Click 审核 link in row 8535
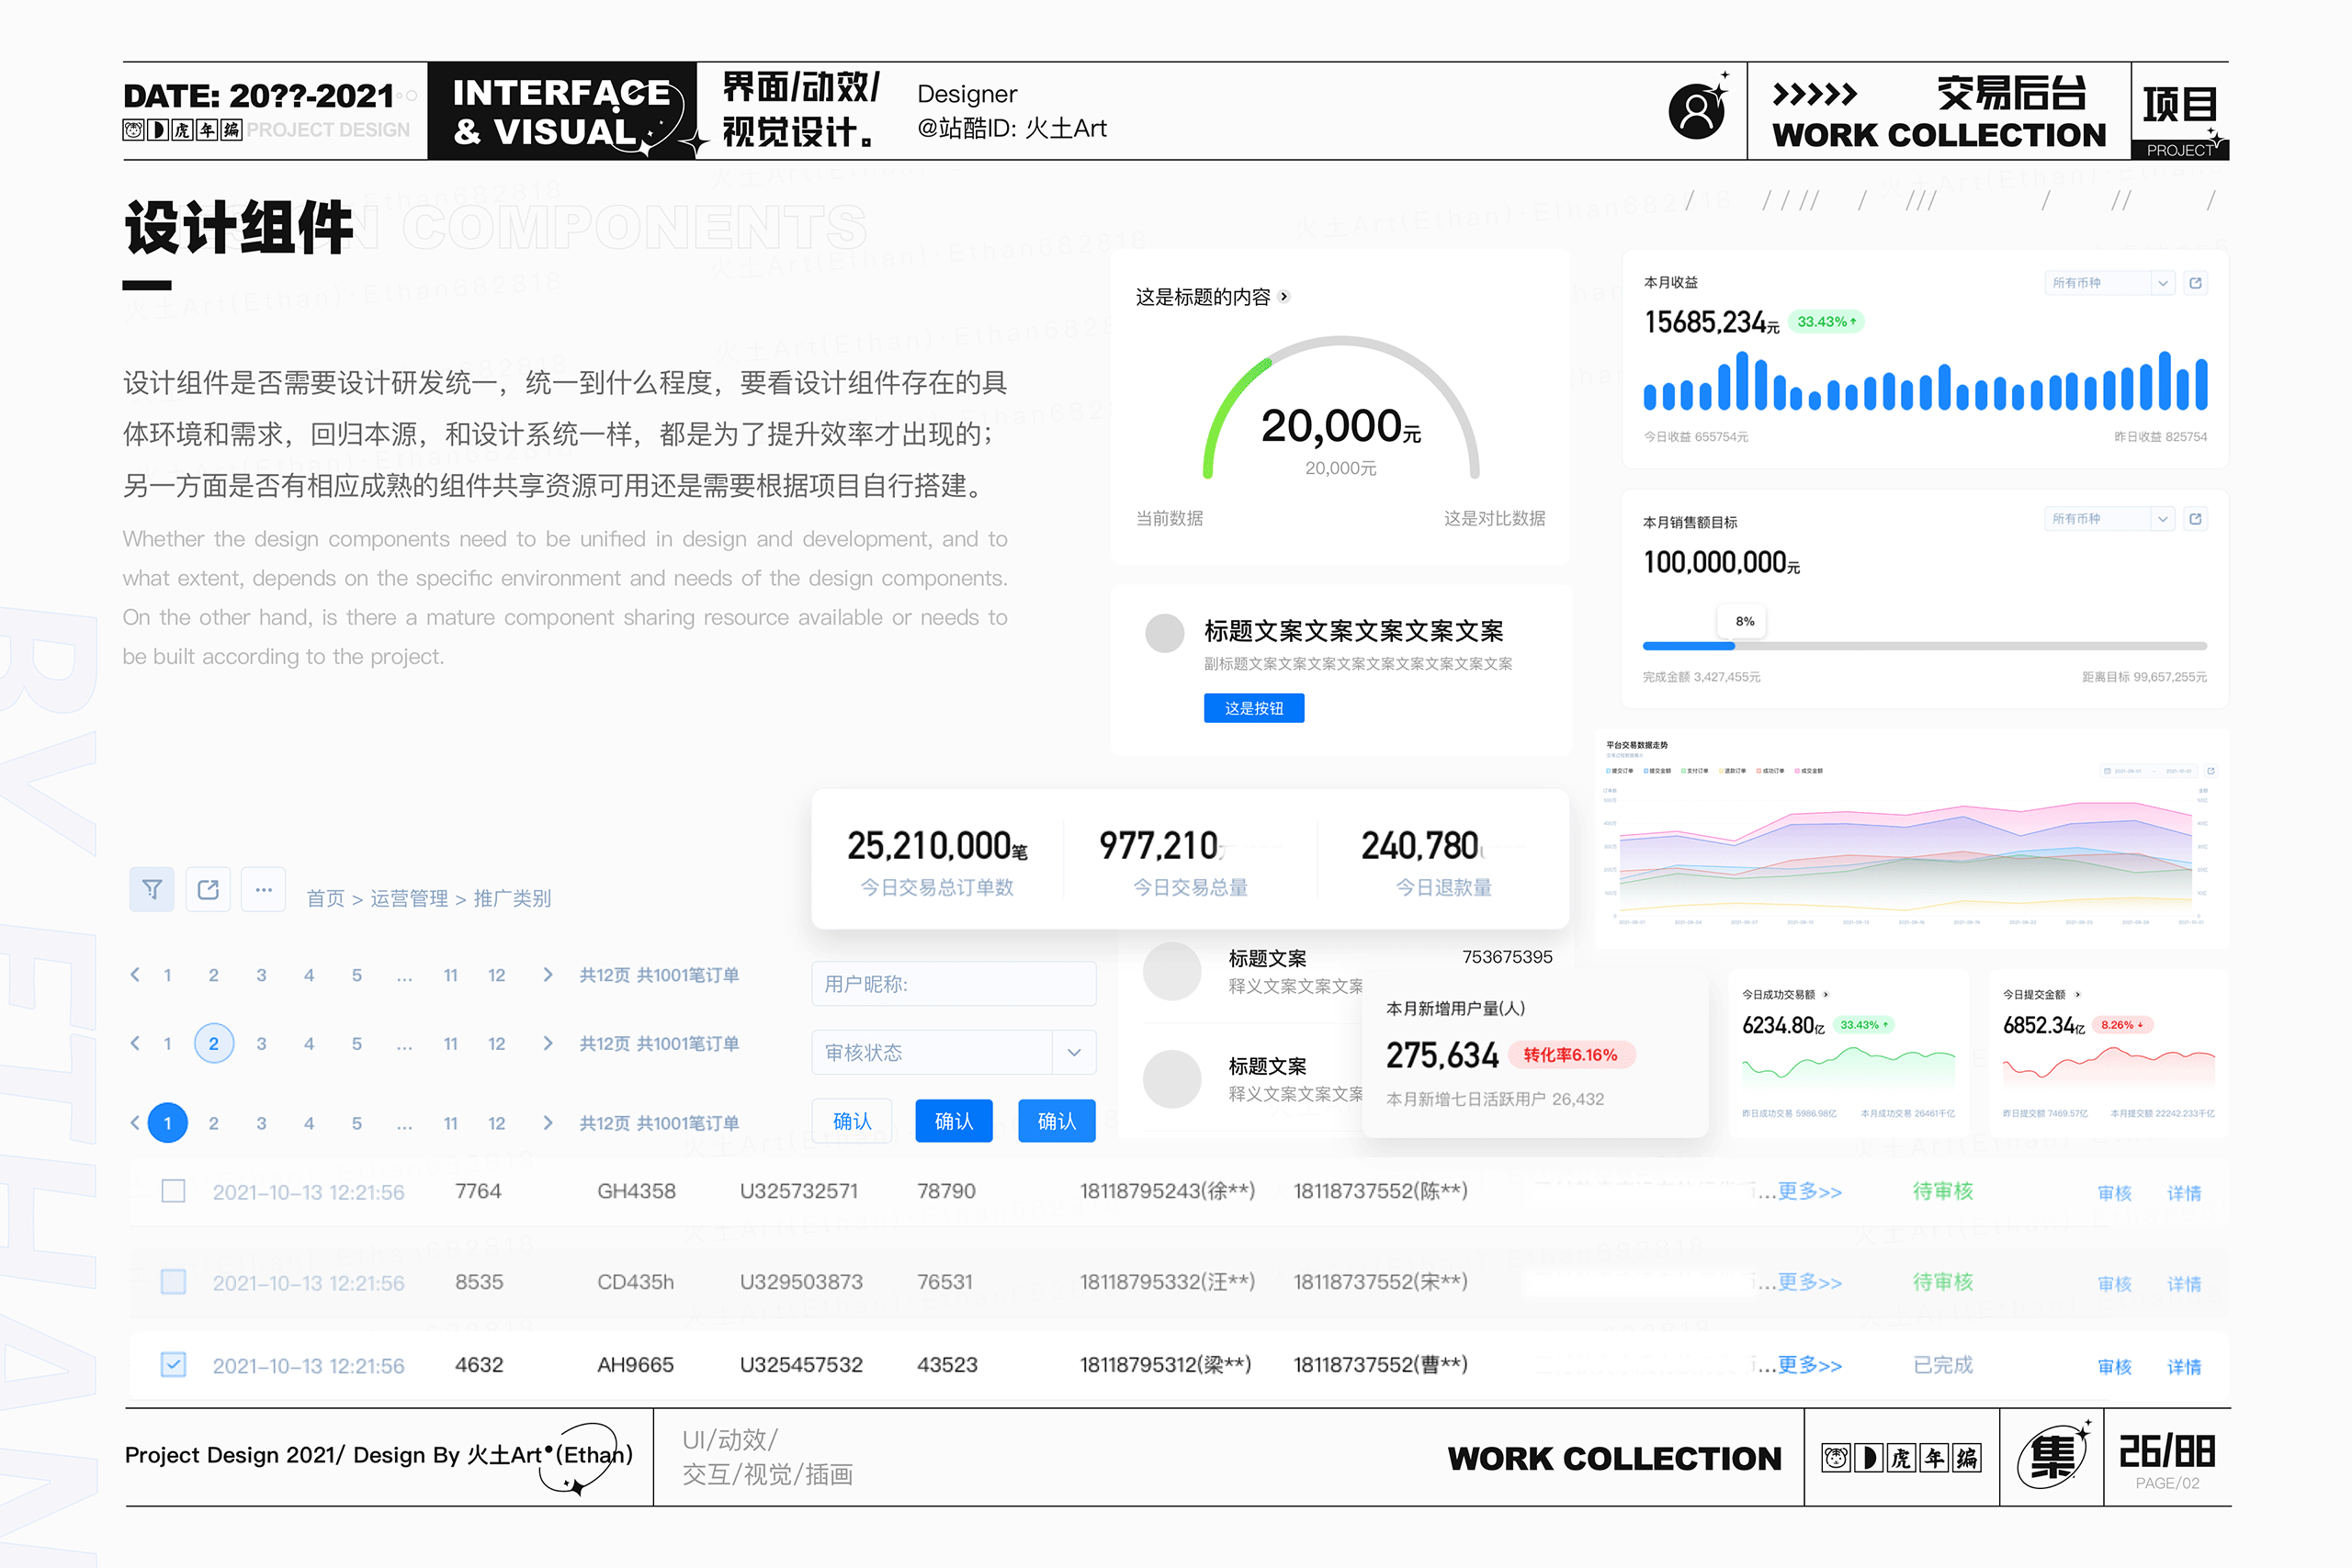This screenshot has height=1568, width=2352. (x=2115, y=1284)
